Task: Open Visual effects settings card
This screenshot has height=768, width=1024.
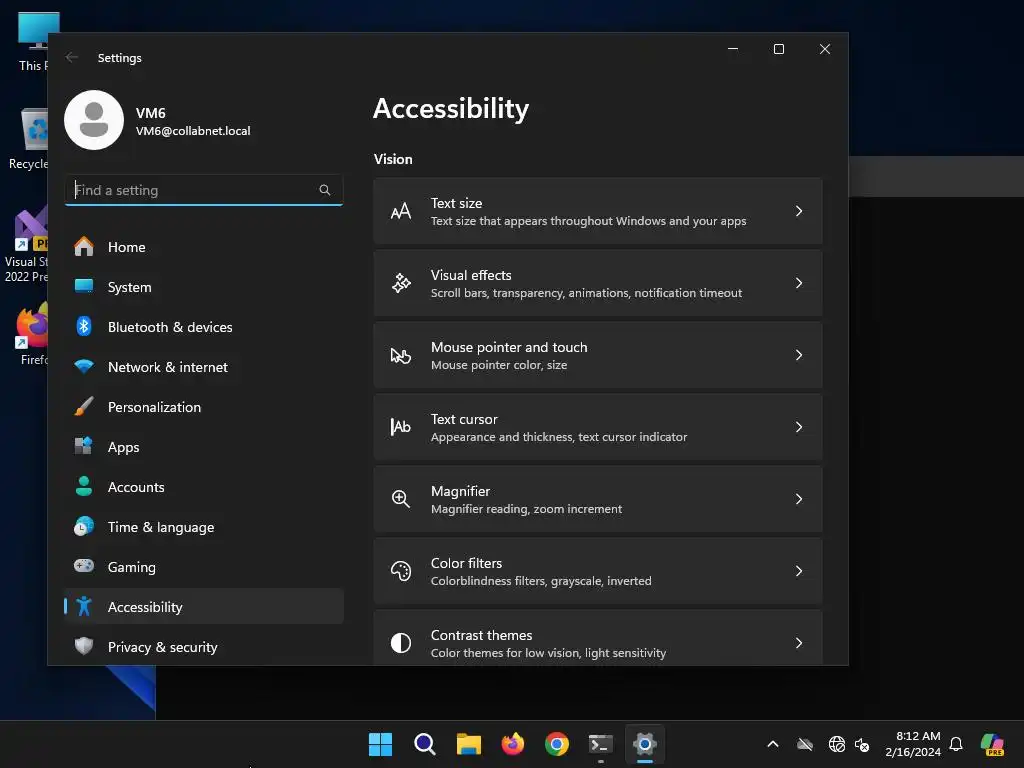Action: pyautogui.click(x=598, y=283)
